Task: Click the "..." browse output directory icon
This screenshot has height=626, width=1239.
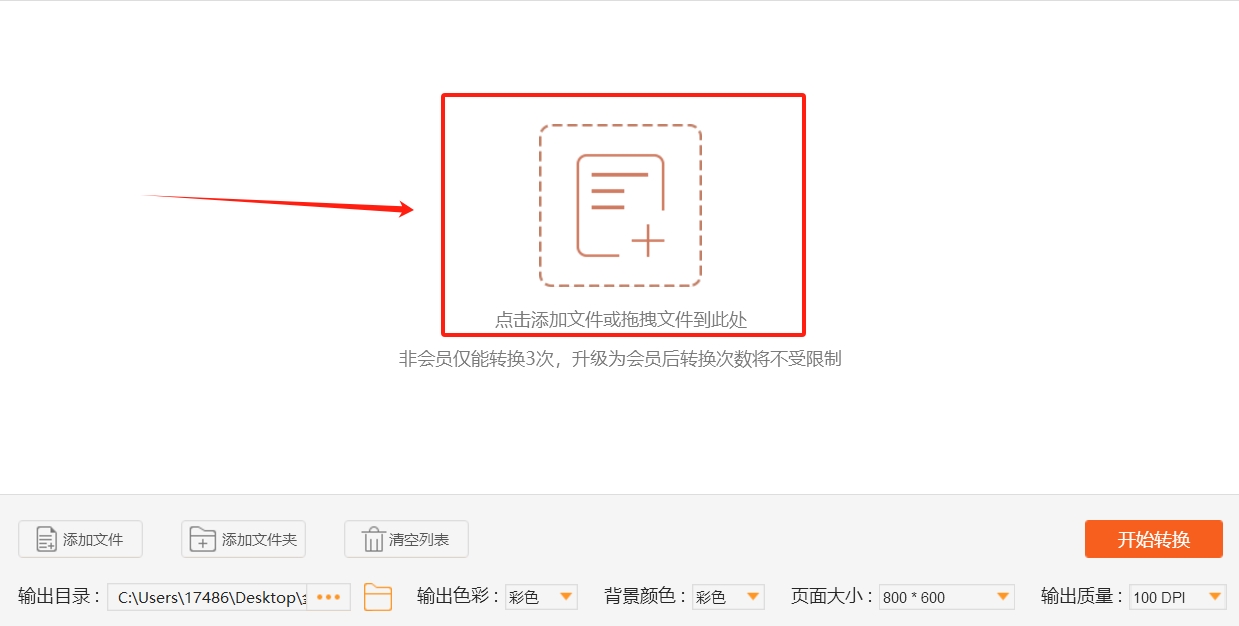Action: pos(329,596)
